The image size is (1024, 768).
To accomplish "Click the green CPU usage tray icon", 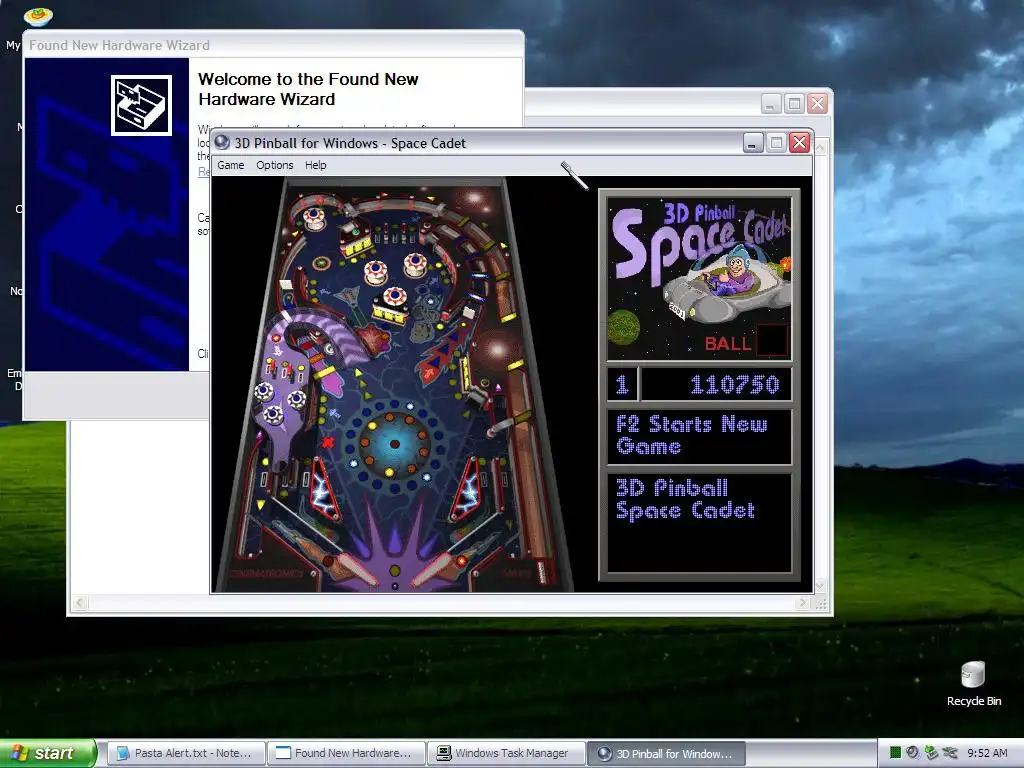I will tap(895, 753).
